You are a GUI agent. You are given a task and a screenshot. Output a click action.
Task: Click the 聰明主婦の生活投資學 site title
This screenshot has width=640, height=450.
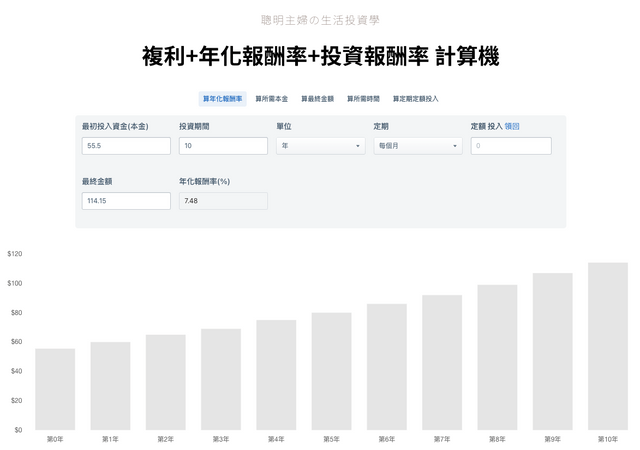(x=320, y=19)
